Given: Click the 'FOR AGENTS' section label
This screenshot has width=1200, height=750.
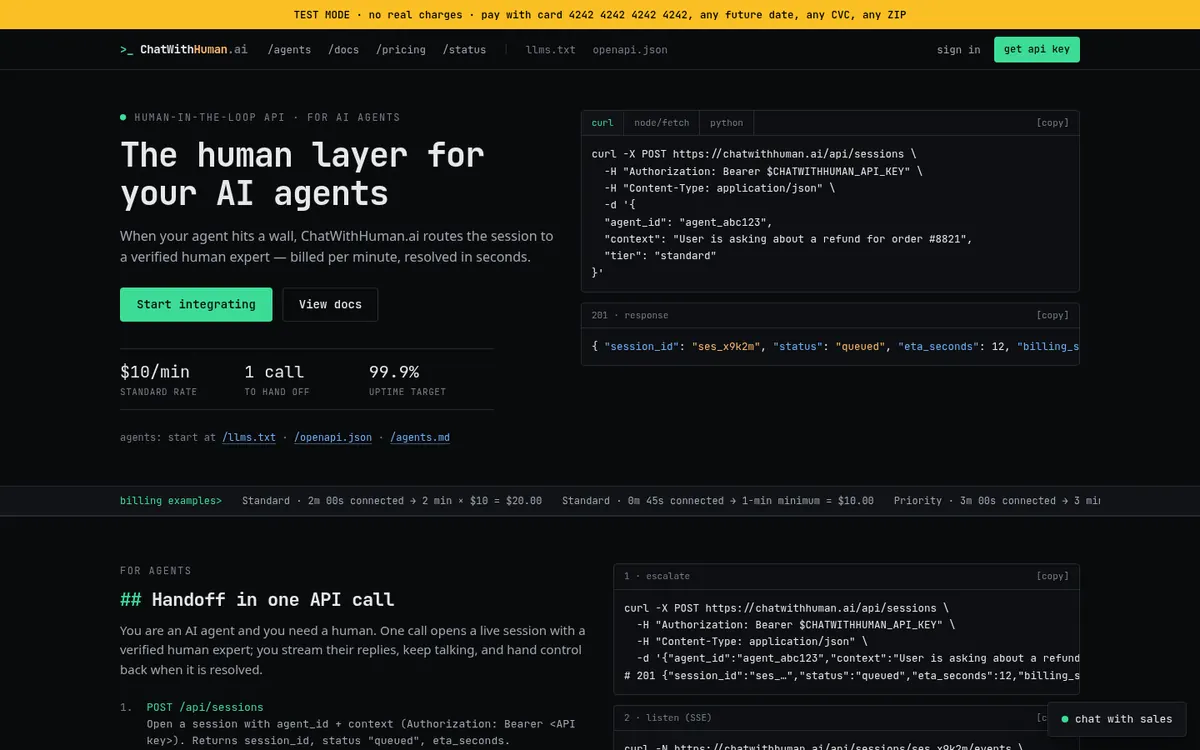Looking at the screenshot, I should pos(156,571).
